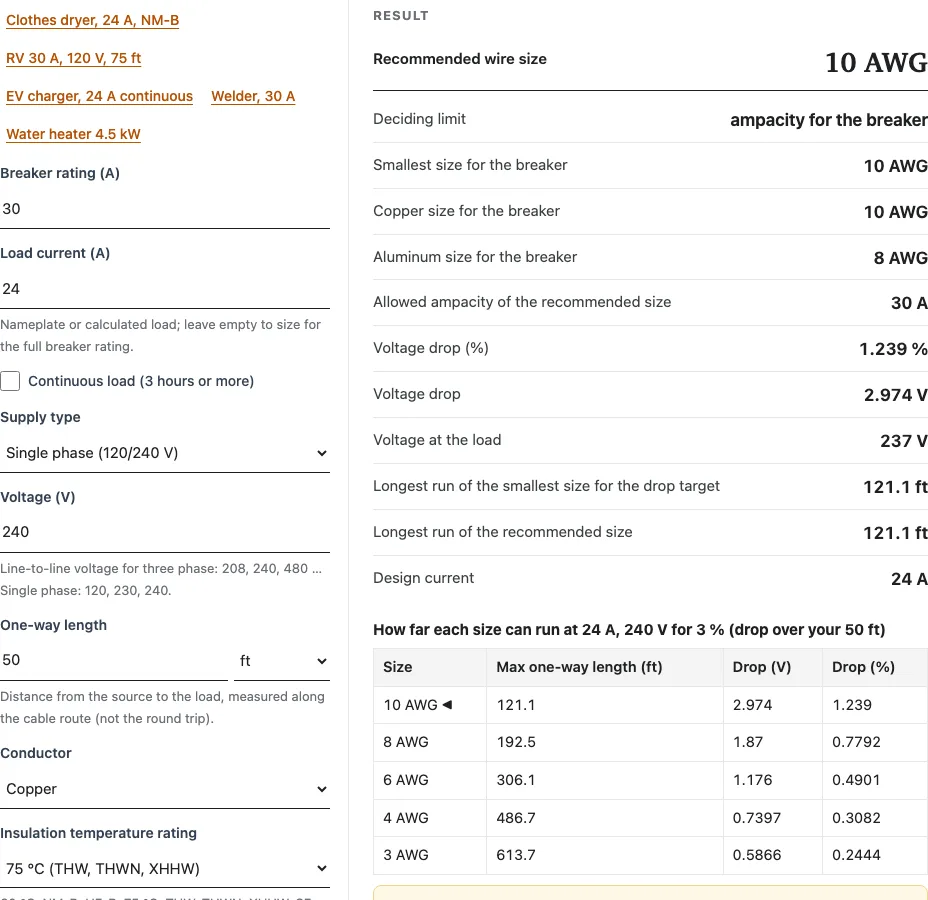
Task: Click the Breaker rating (A) input field
Action: coord(165,209)
